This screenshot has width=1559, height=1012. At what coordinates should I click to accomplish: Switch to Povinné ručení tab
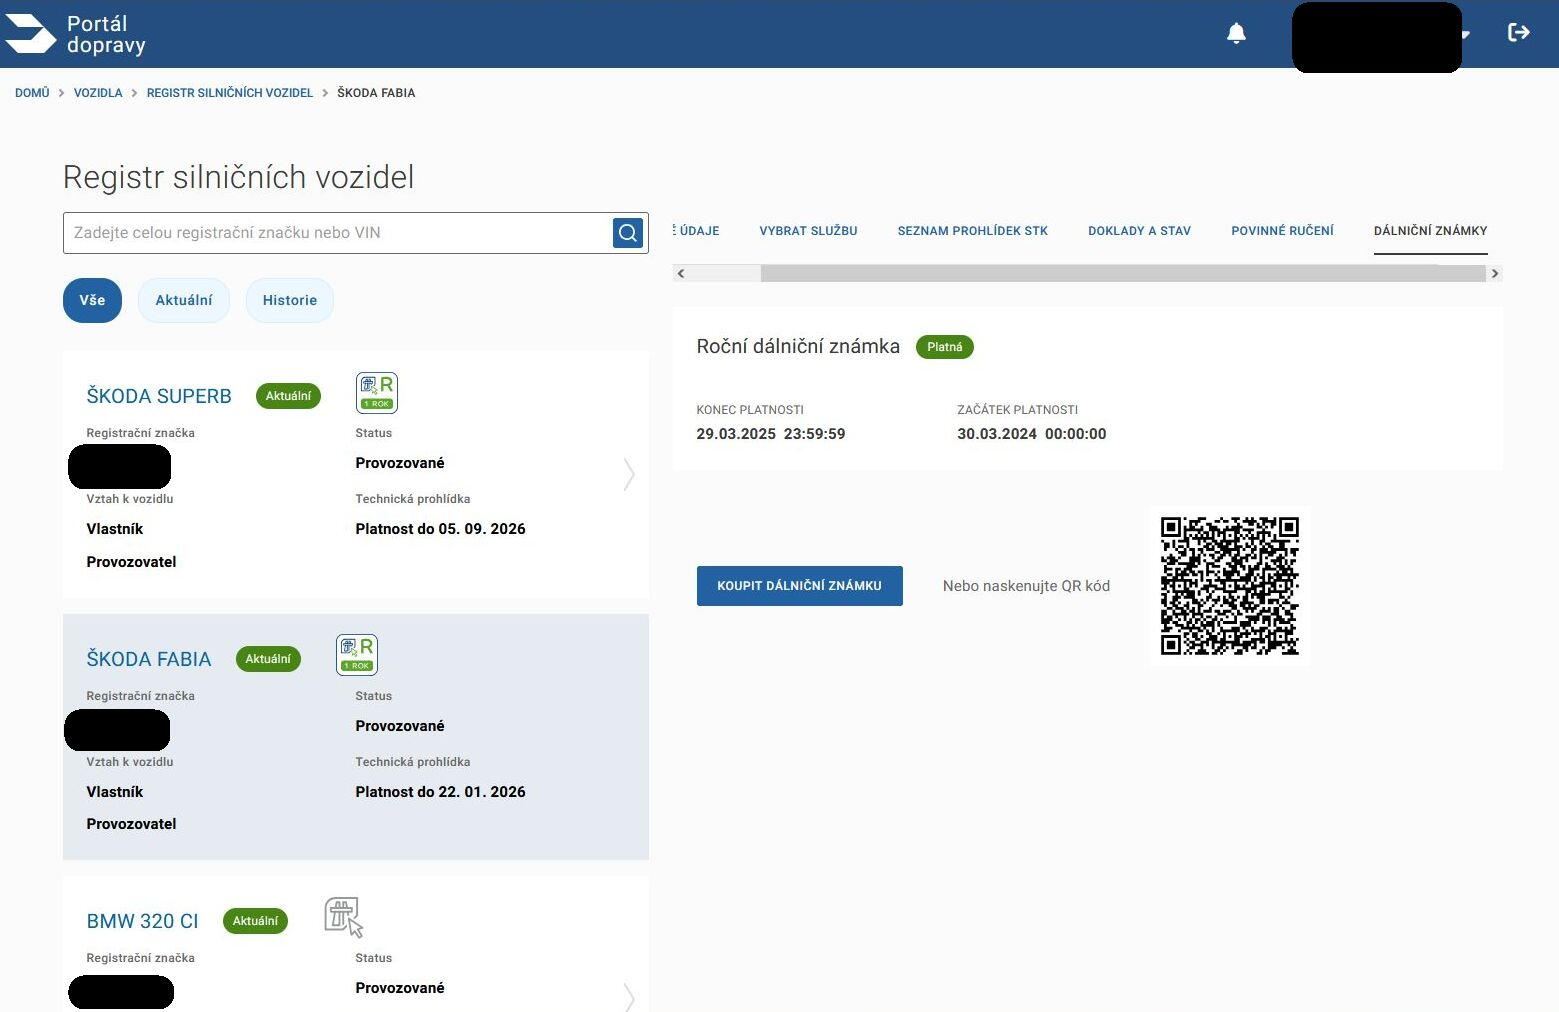point(1282,231)
